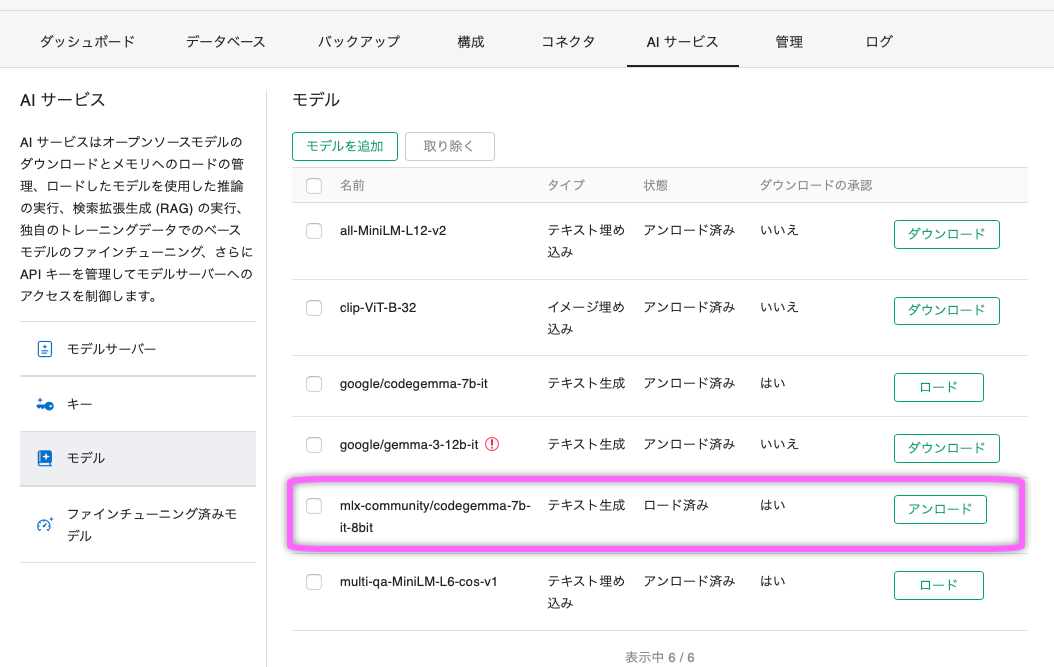Click the Model Server icon in the sidebar
The image size is (1054, 667).
[44, 349]
